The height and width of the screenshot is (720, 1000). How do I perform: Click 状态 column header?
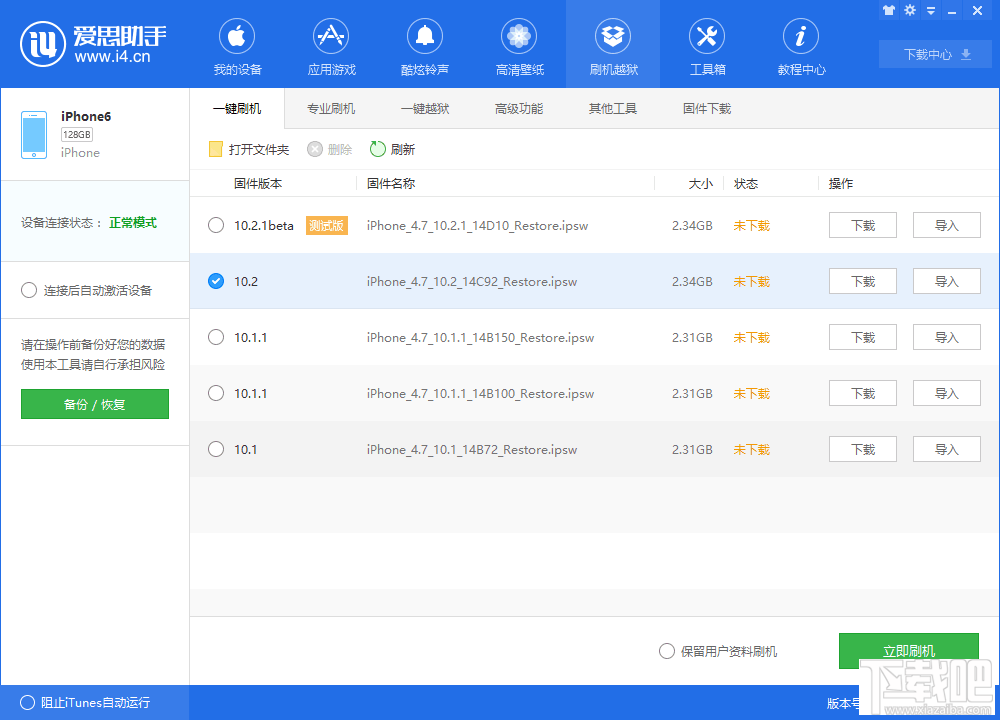pyautogui.click(x=746, y=184)
